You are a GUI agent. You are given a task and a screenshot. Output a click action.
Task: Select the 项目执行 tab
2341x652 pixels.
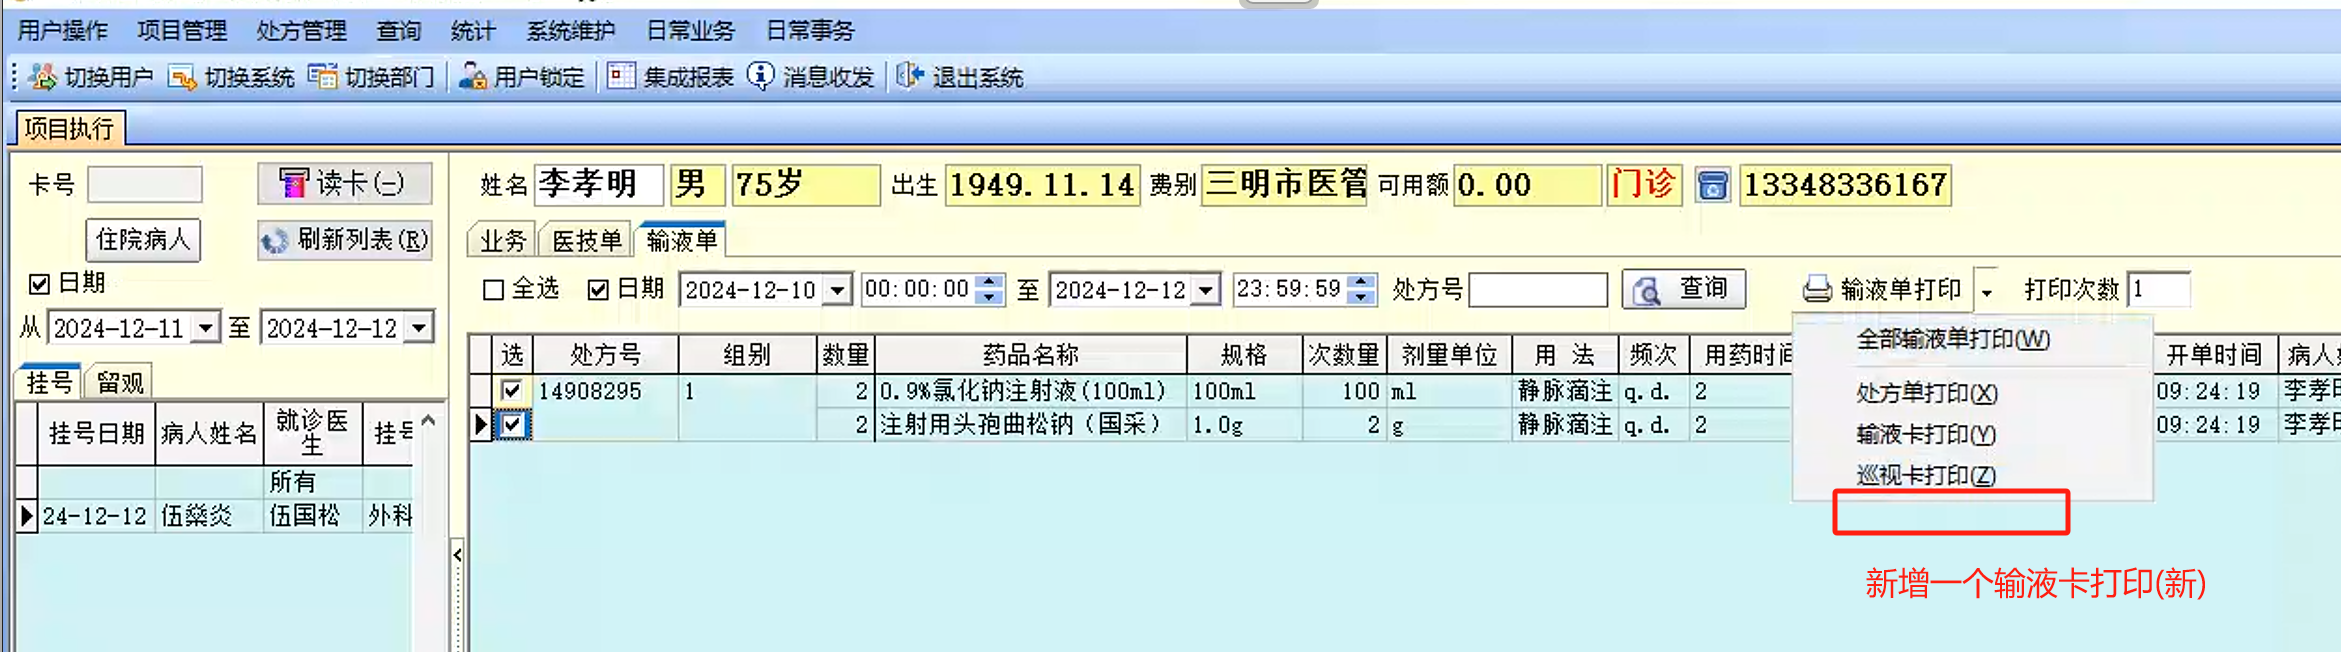tap(69, 128)
